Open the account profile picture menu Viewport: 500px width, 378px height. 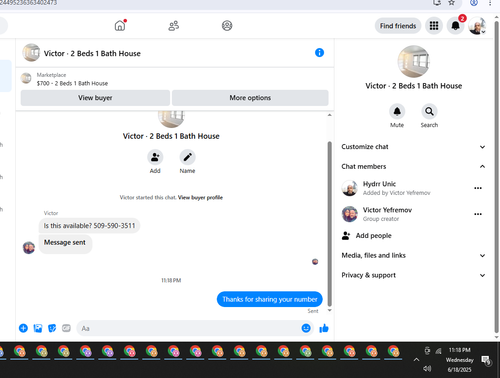coord(477,26)
